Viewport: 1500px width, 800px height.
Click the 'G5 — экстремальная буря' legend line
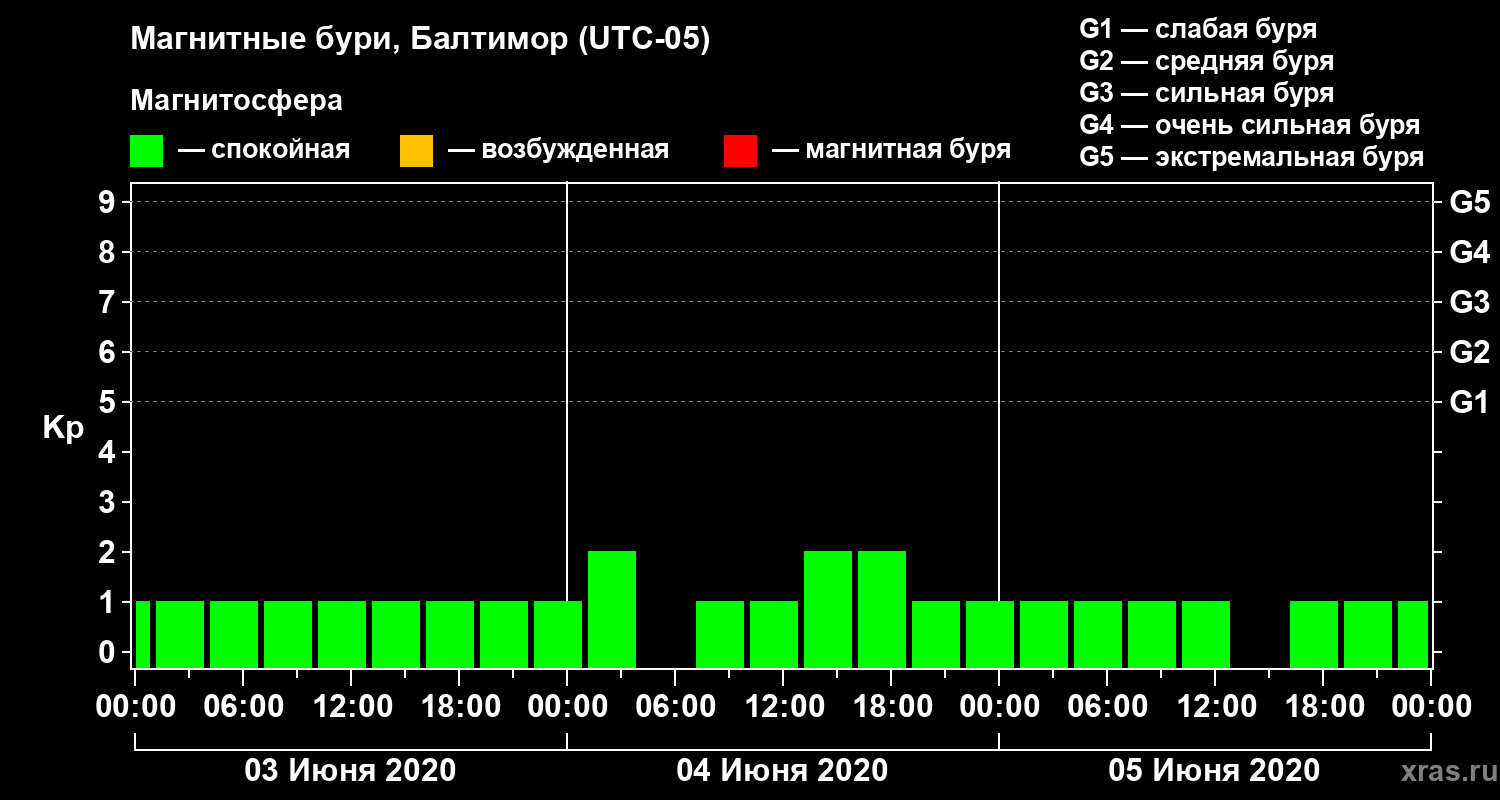click(x=1251, y=157)
